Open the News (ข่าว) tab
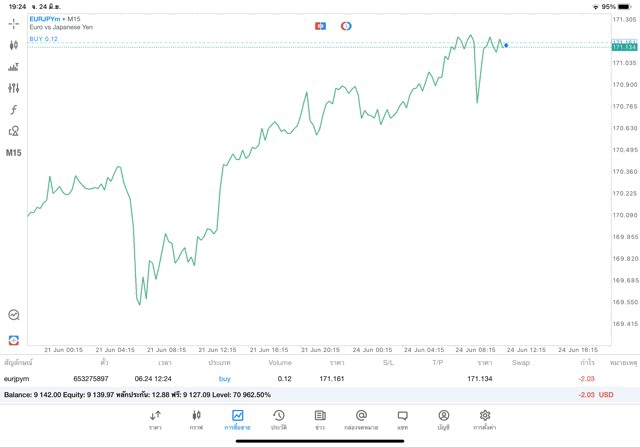Image resolution: width=640 pixels, height=447 pixels. click(x=320, y=419)
